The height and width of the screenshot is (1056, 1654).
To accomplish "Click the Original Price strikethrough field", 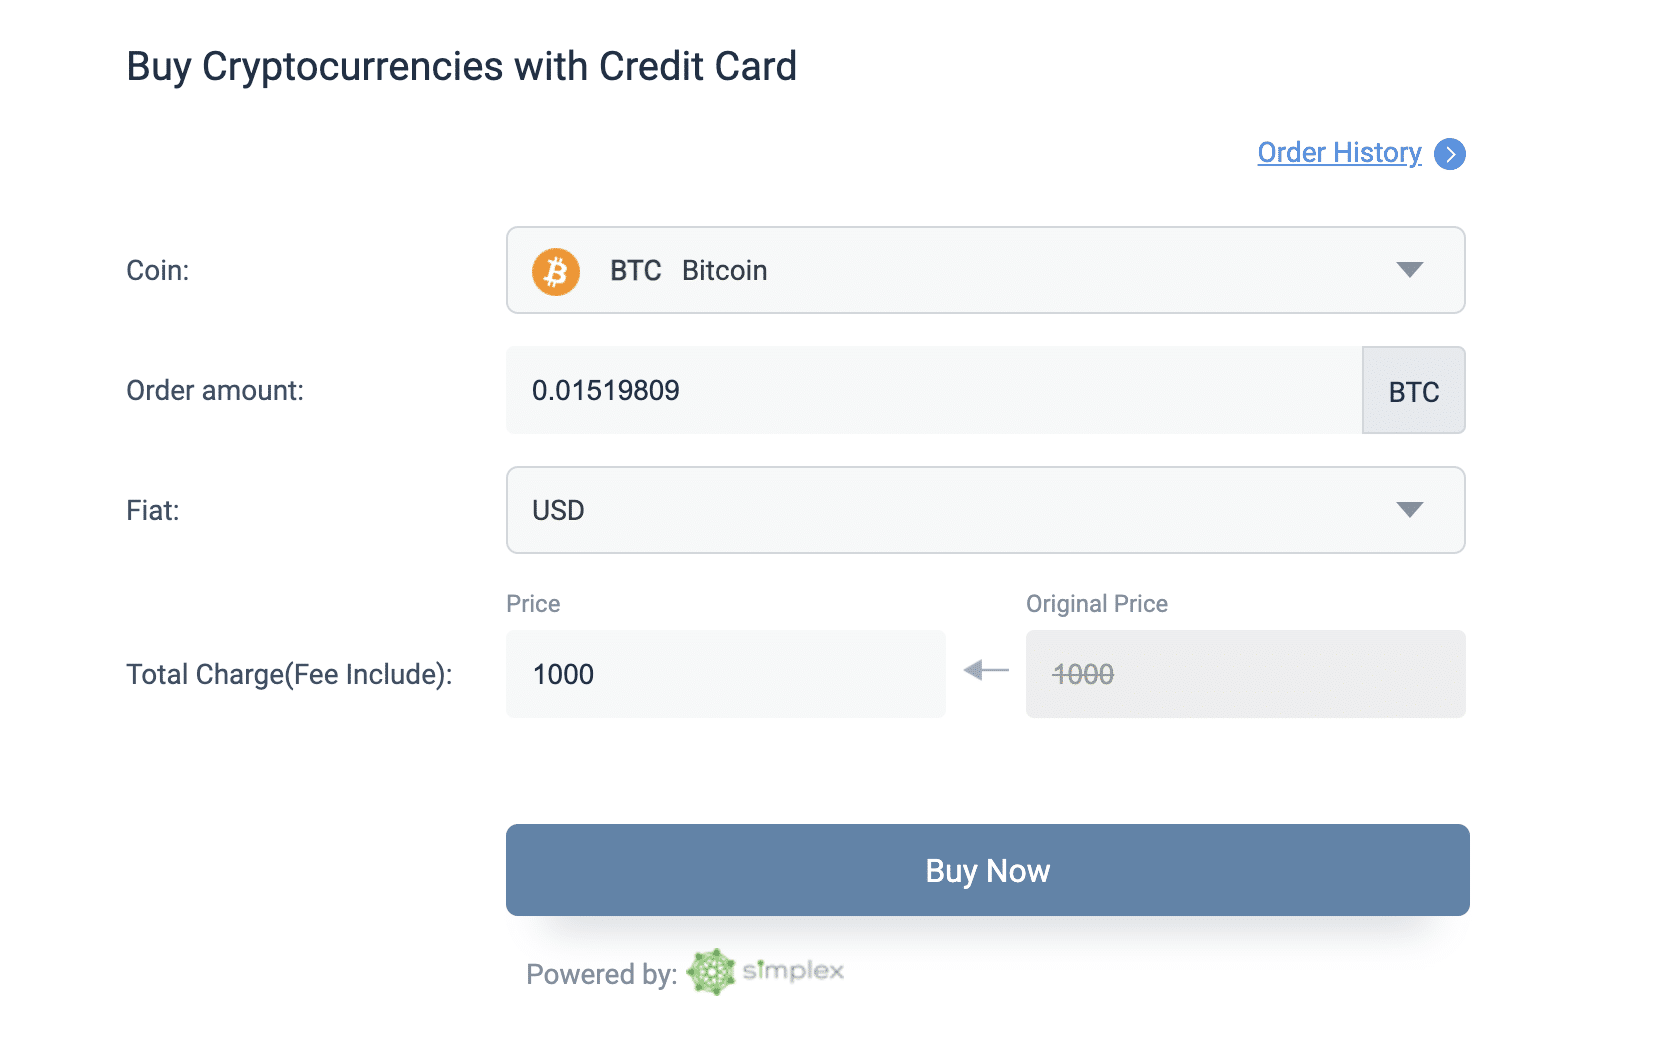I will click(1246, 674).
